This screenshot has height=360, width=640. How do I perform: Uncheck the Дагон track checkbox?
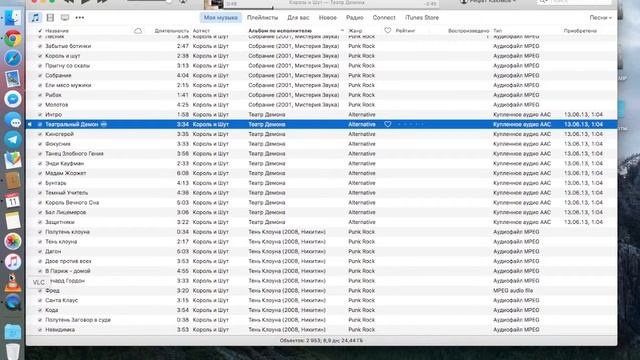(x=40, y=251)
